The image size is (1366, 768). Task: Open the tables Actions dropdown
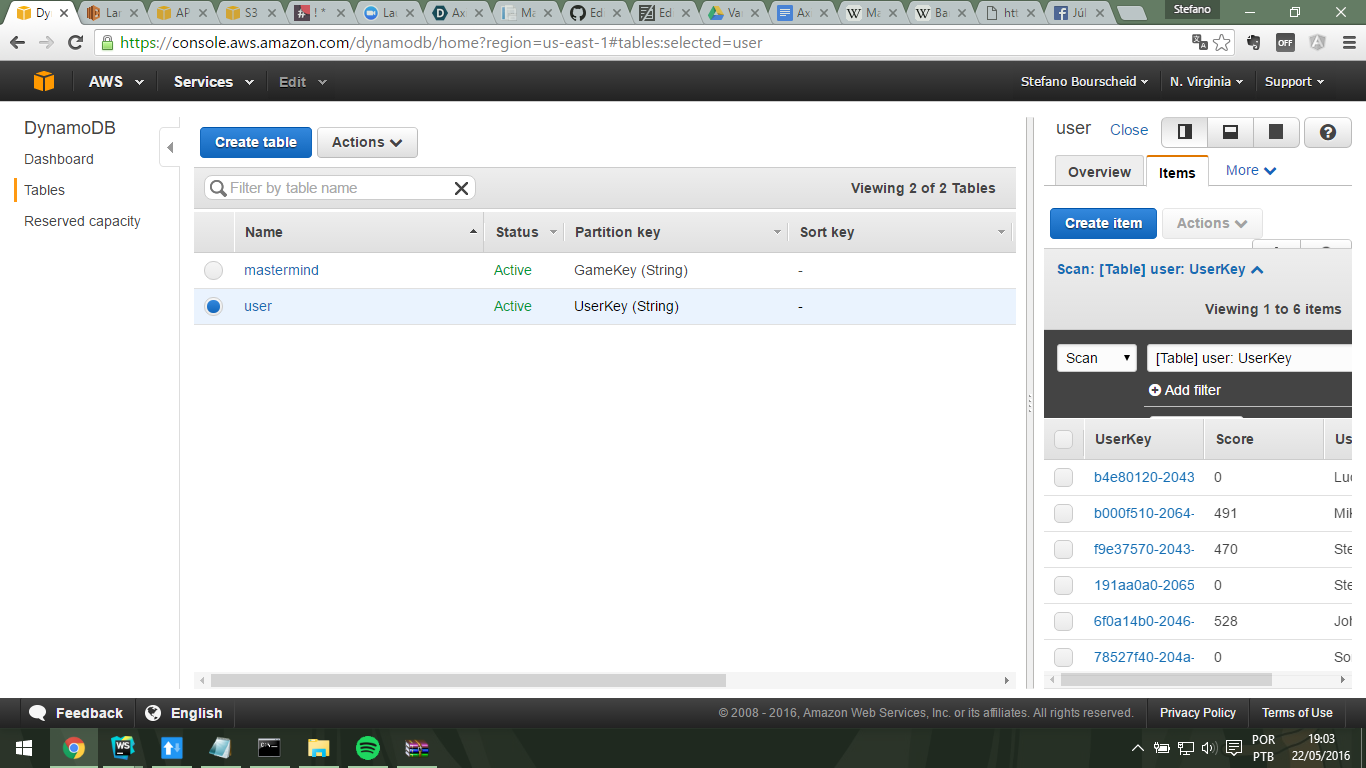[x=367, y=143]
